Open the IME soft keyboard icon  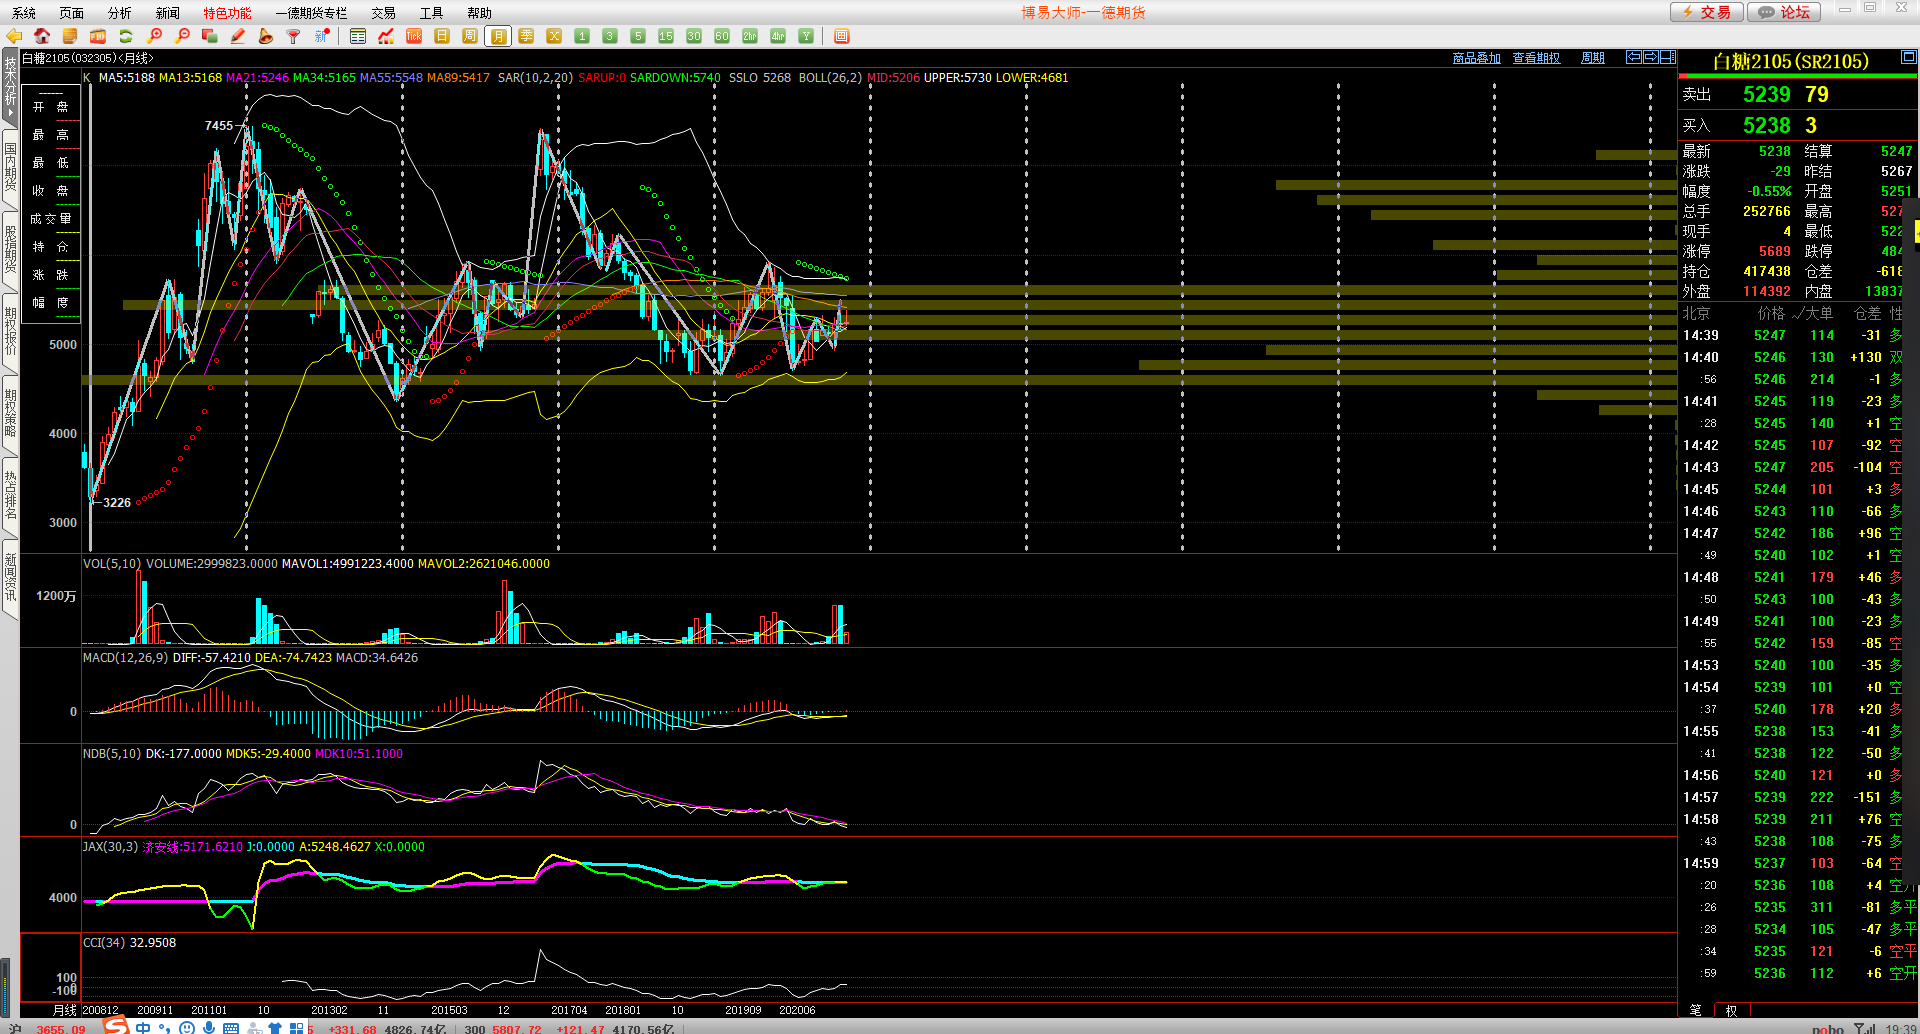tap(231, 1027)
